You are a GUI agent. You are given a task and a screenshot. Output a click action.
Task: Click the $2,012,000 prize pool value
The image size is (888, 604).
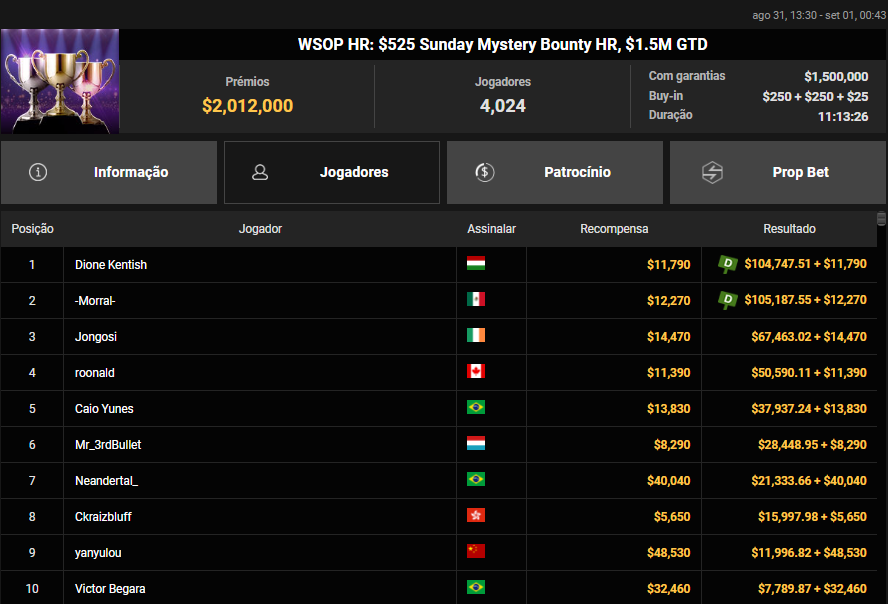click(247, 105)
